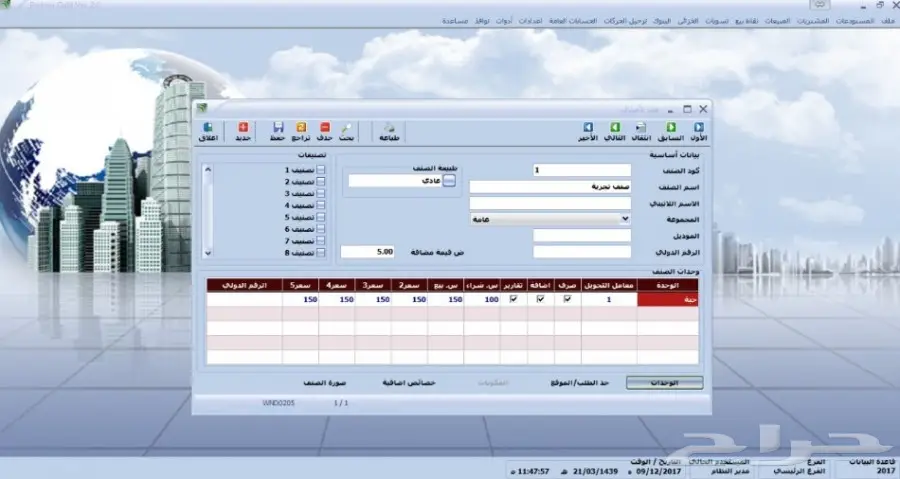The image size is (900, 479).
Task: Open the أدوات menu
Action: click(x=504, y=21)
